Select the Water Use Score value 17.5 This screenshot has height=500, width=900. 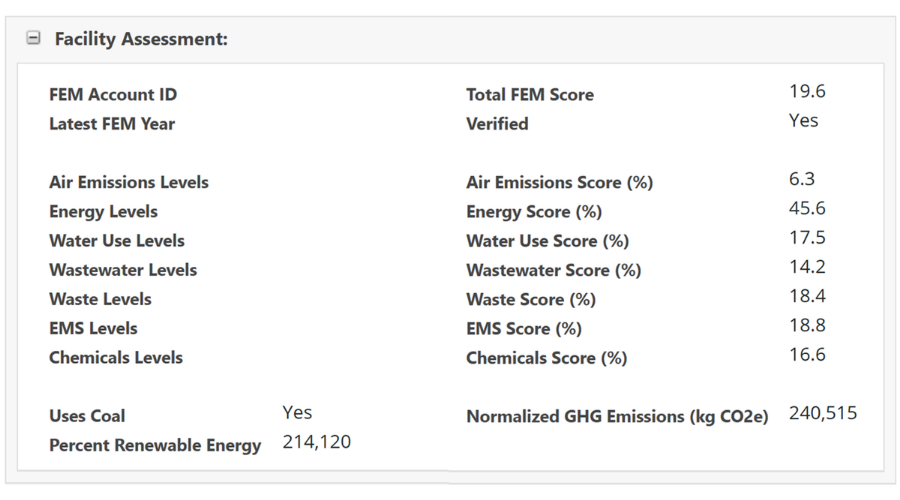click(x=807, y=237)
